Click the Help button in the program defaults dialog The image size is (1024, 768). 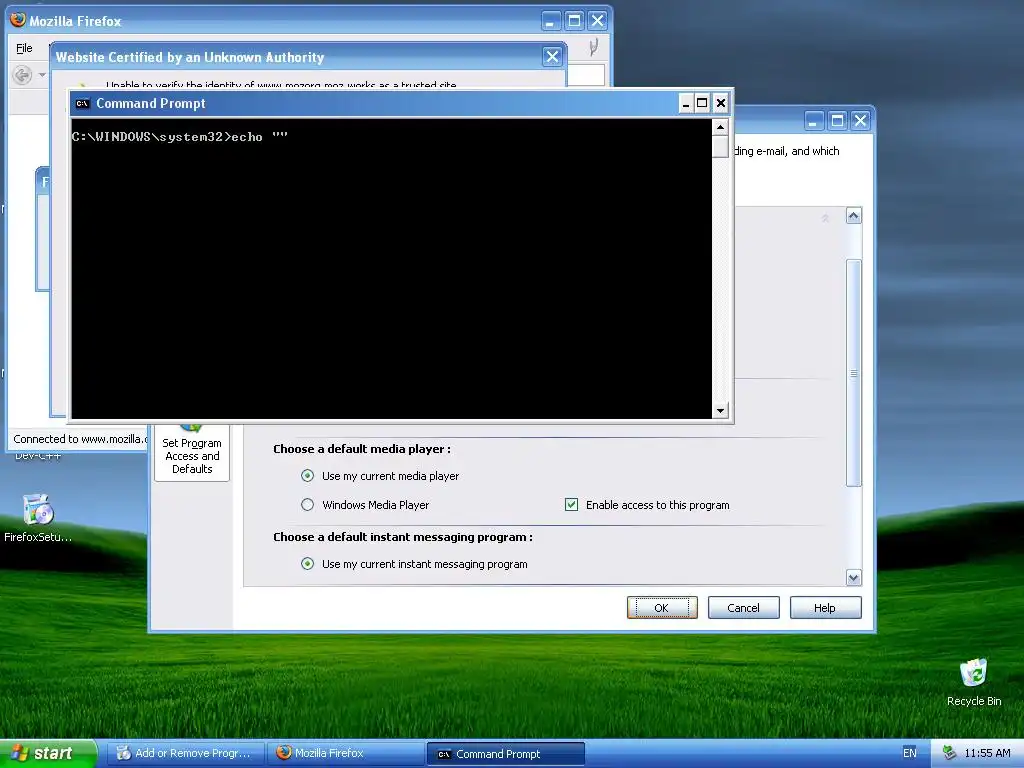[825, 607]
